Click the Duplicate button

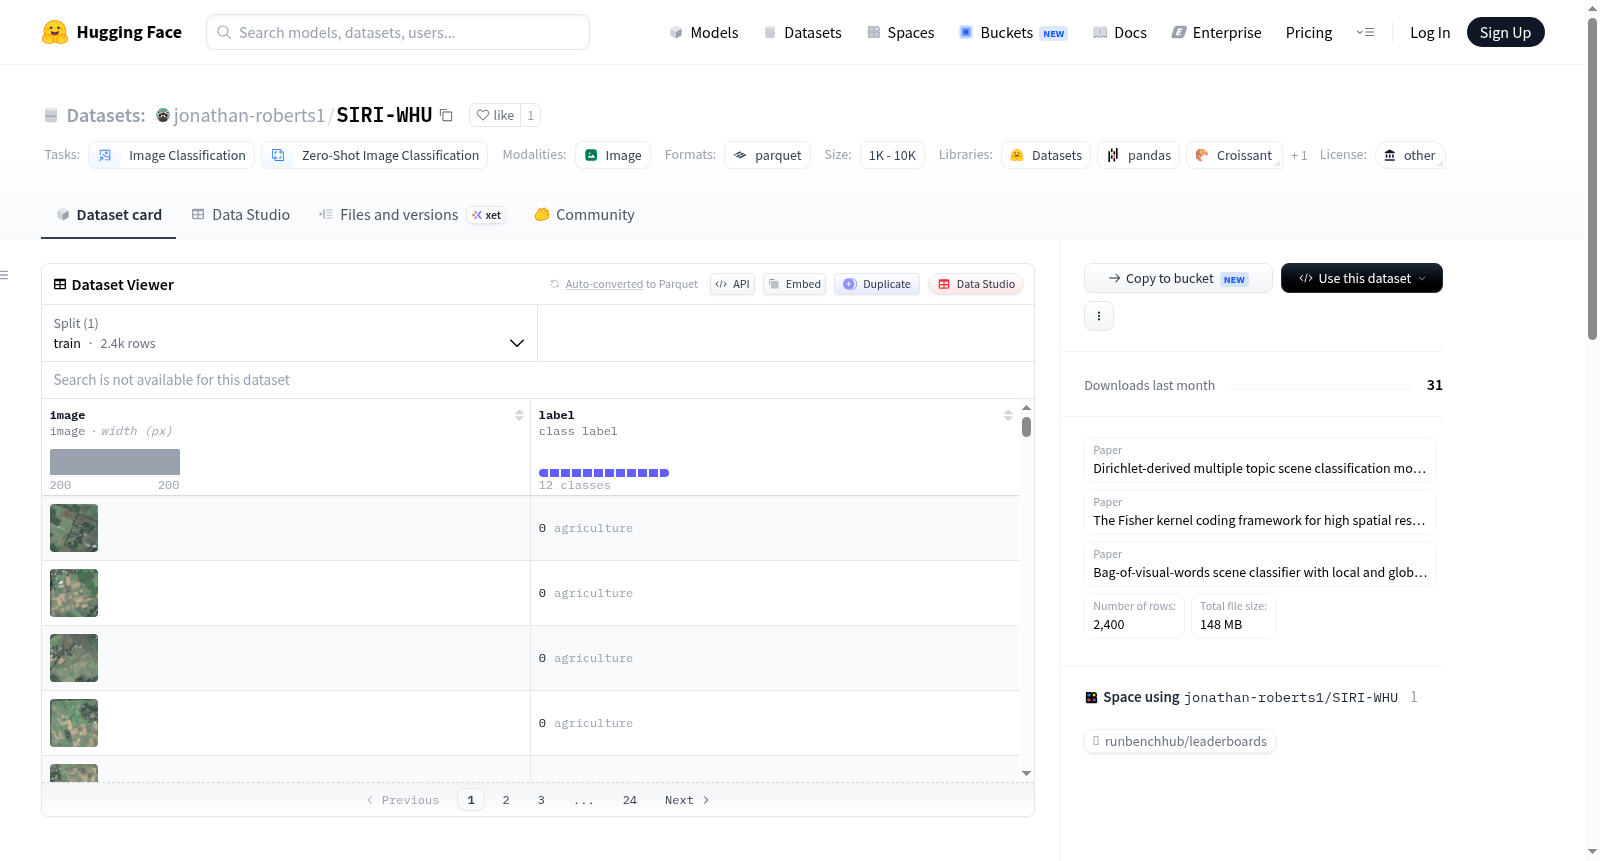877,284
